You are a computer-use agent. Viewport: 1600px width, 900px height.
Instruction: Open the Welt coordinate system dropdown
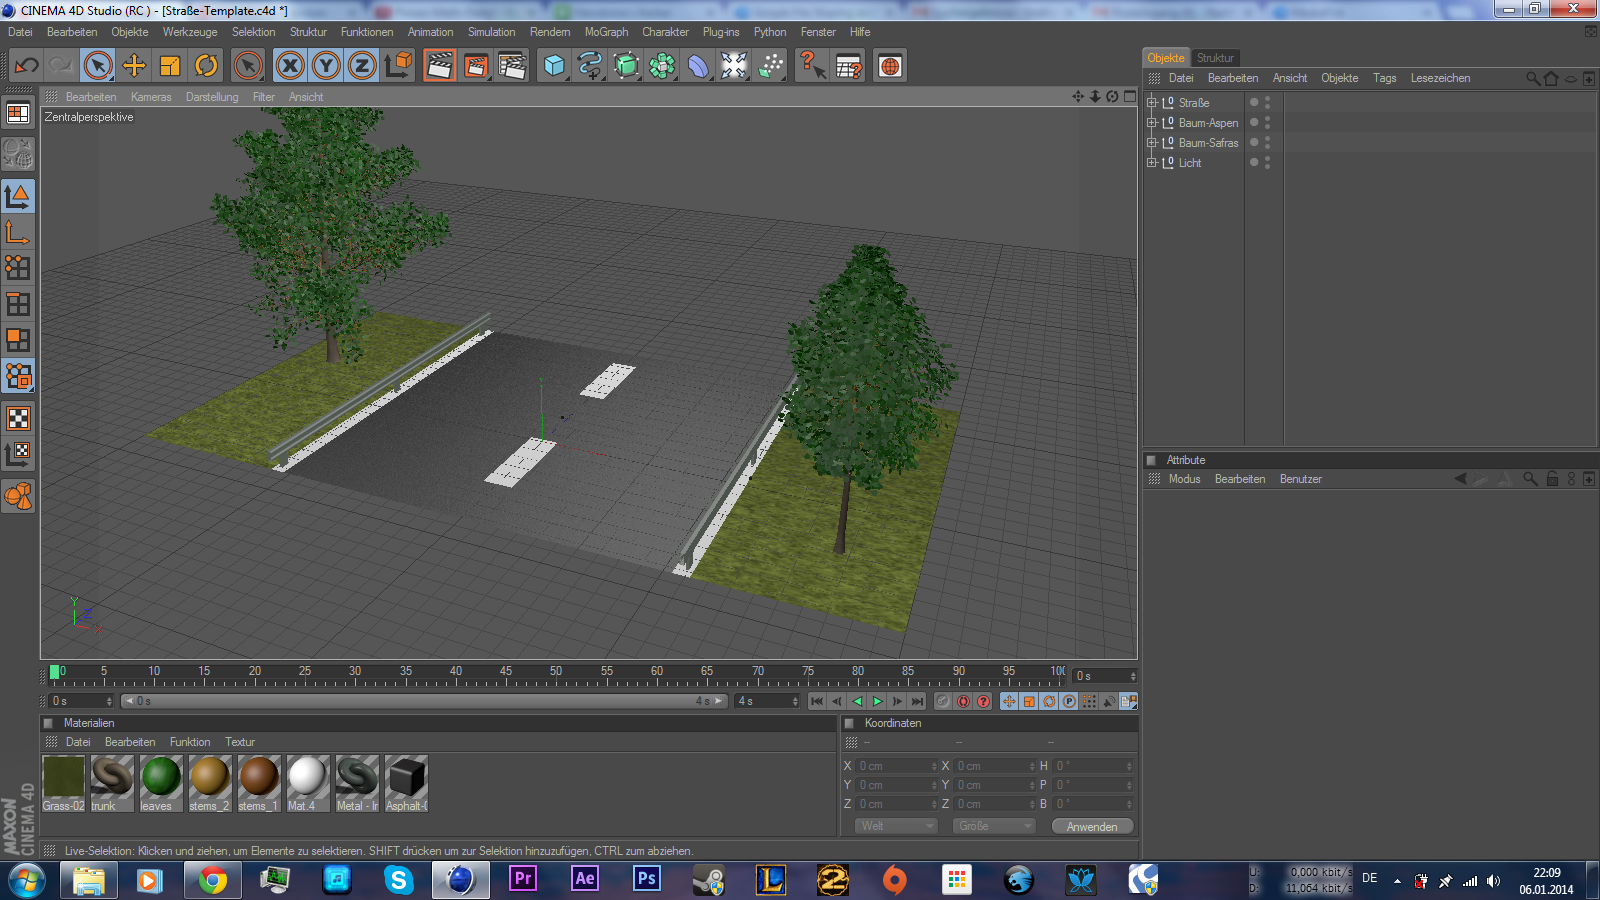(895, 825)
